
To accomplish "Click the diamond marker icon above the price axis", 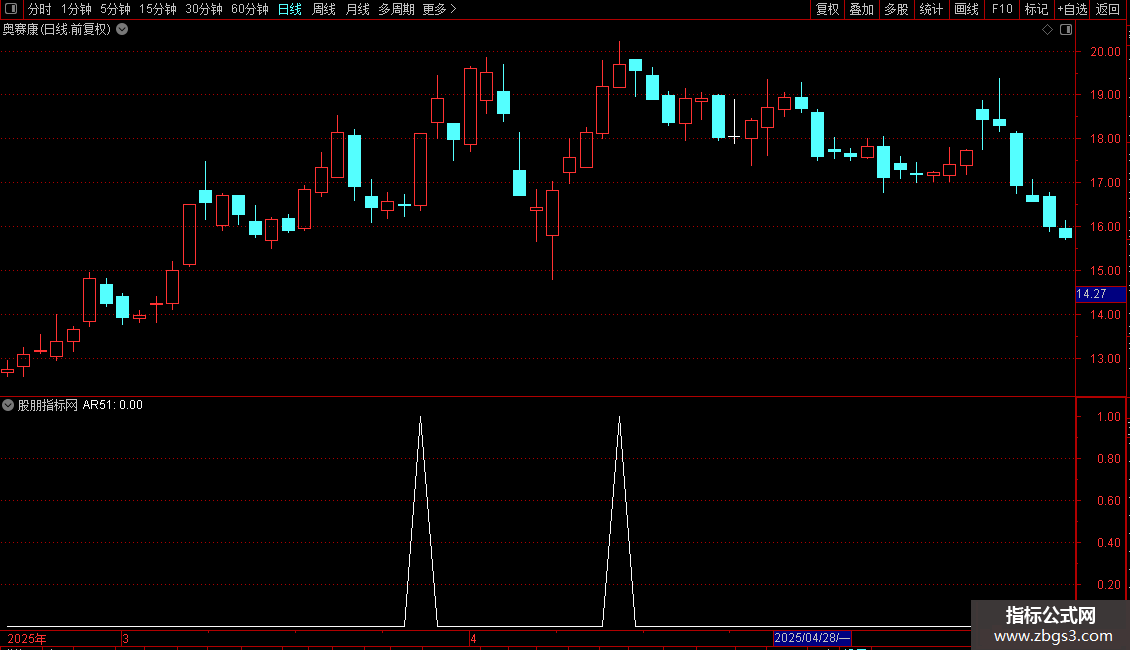I will (1048, 30).
